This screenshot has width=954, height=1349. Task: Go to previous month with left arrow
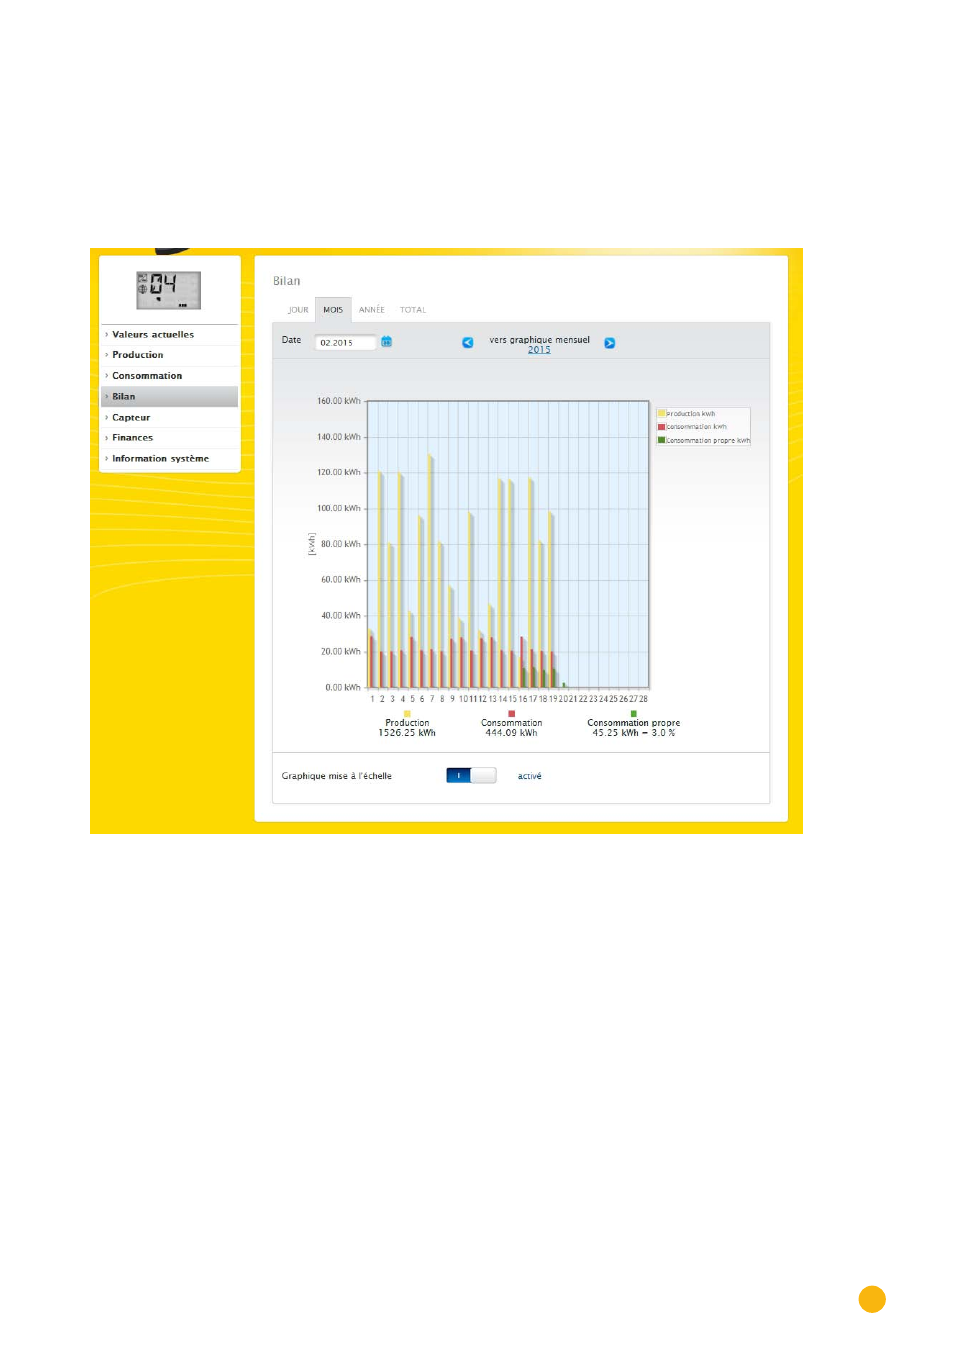point(467,343)
